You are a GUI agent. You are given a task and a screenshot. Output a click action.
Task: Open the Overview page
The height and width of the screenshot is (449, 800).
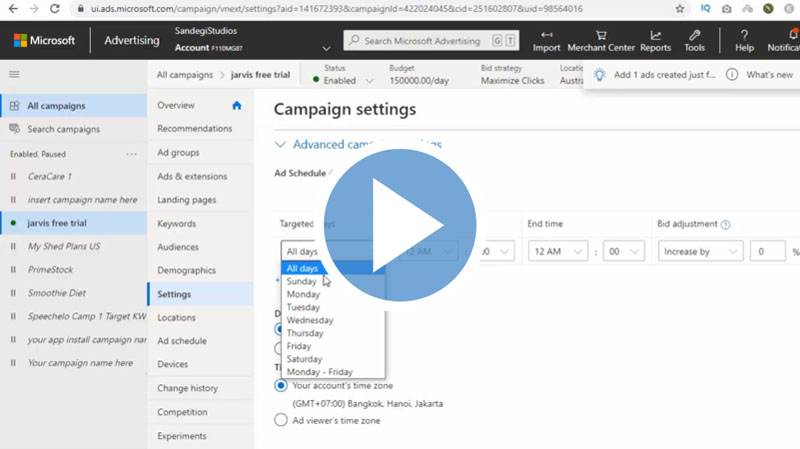(176, 105)
